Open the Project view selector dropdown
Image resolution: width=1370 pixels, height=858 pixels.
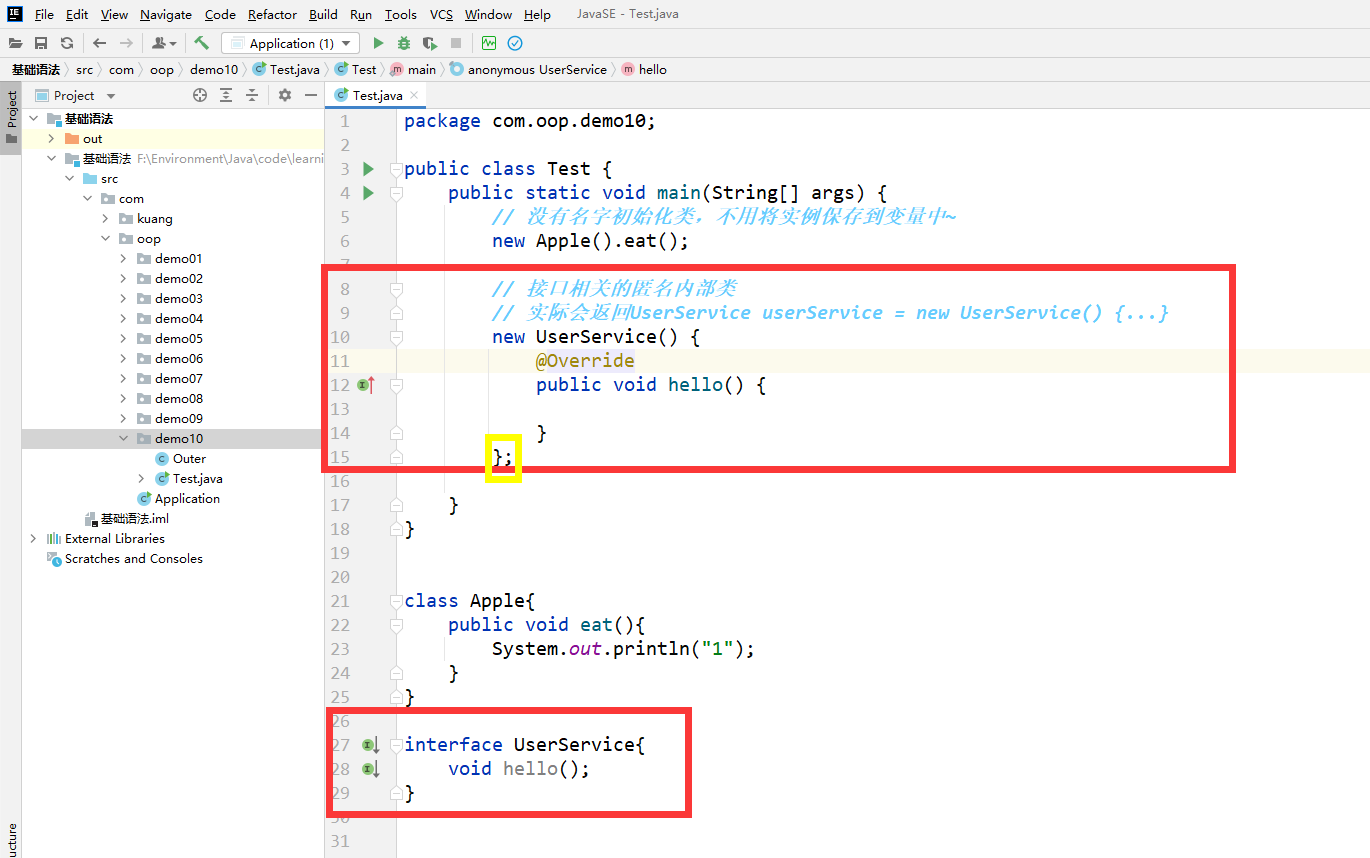(110, 96)
